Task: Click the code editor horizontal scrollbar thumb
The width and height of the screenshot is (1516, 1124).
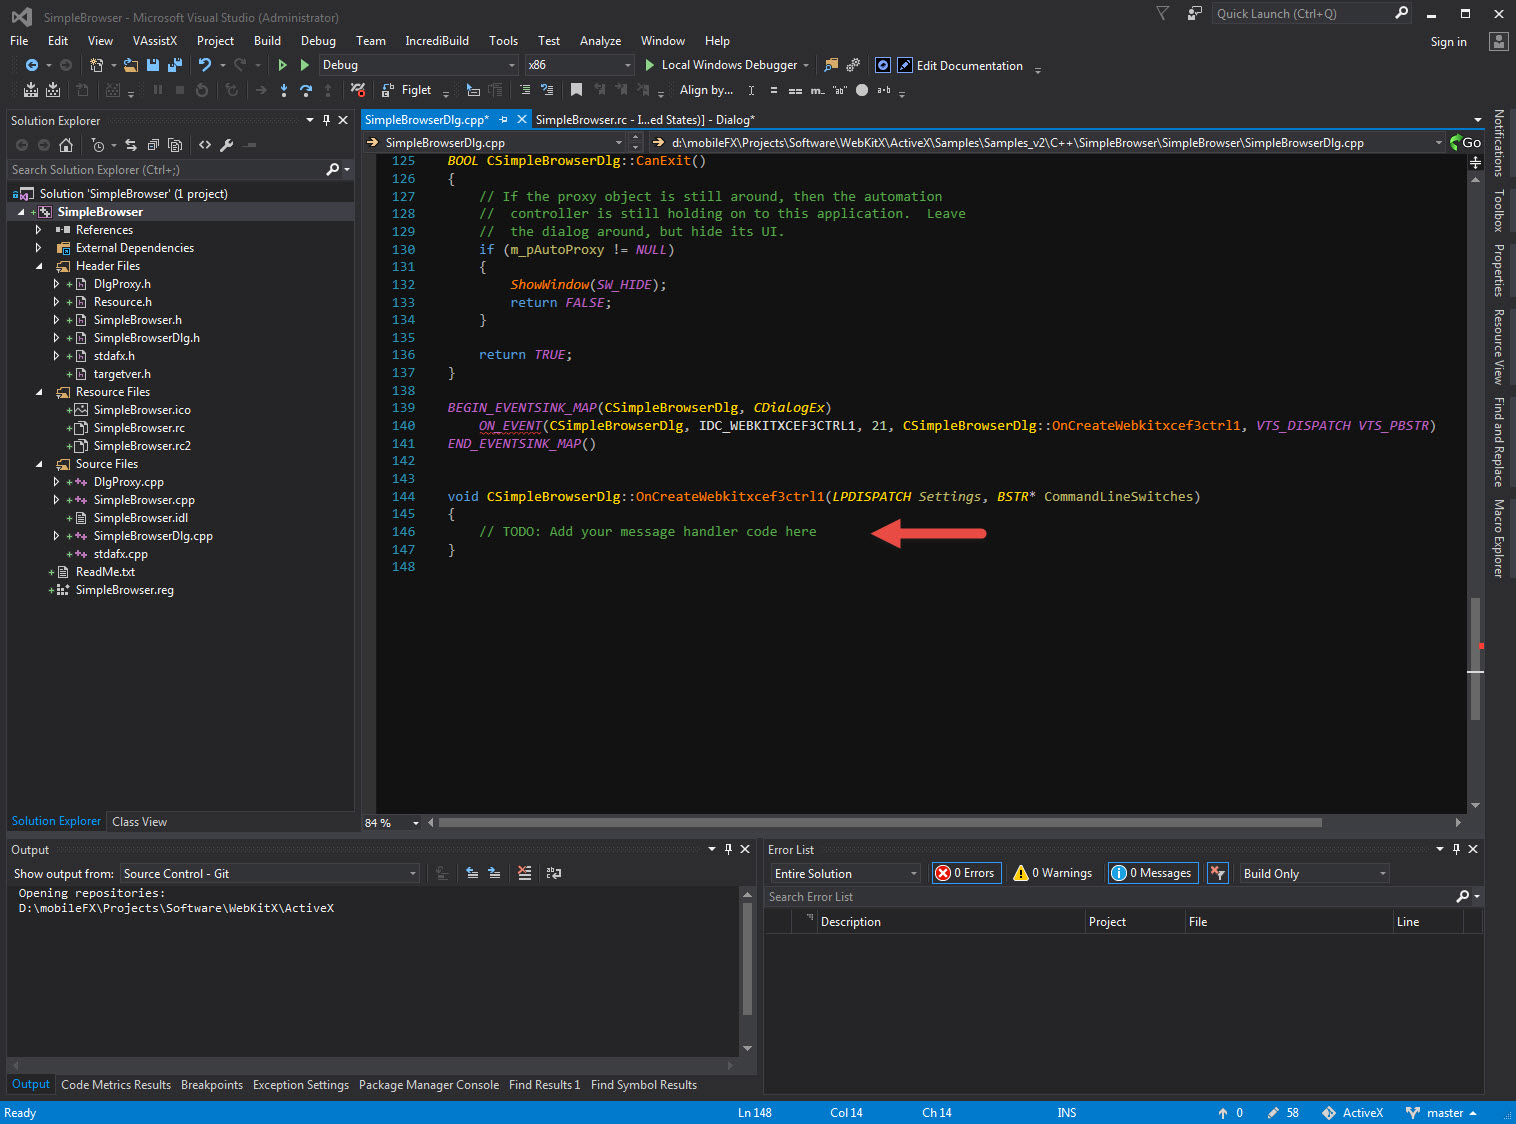Action: [880, 823]
